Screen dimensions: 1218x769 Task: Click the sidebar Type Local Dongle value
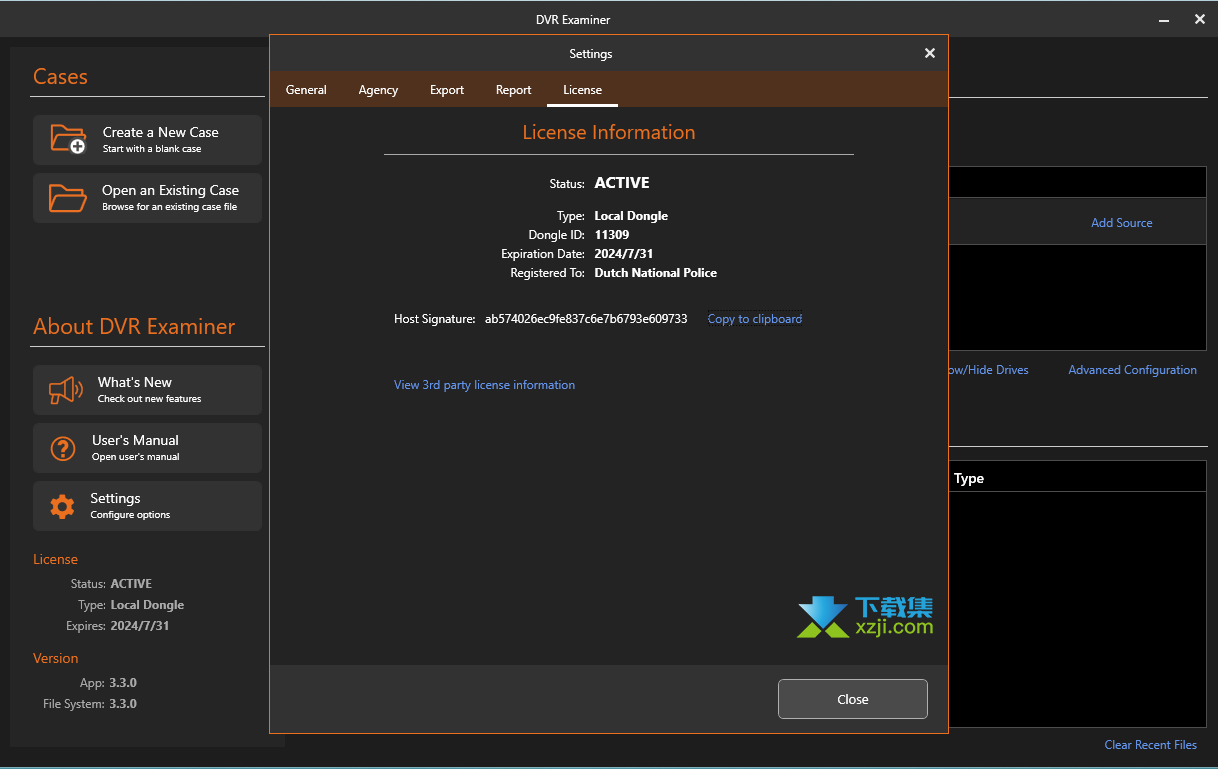pyautogui.click(x=147, y=605)
